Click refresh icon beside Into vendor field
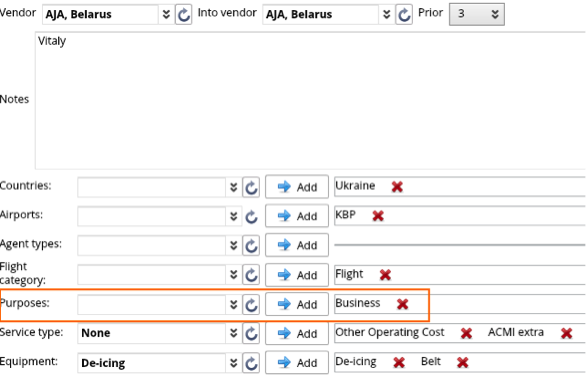Screen dimensions: 586x379 tap(404, 15)
